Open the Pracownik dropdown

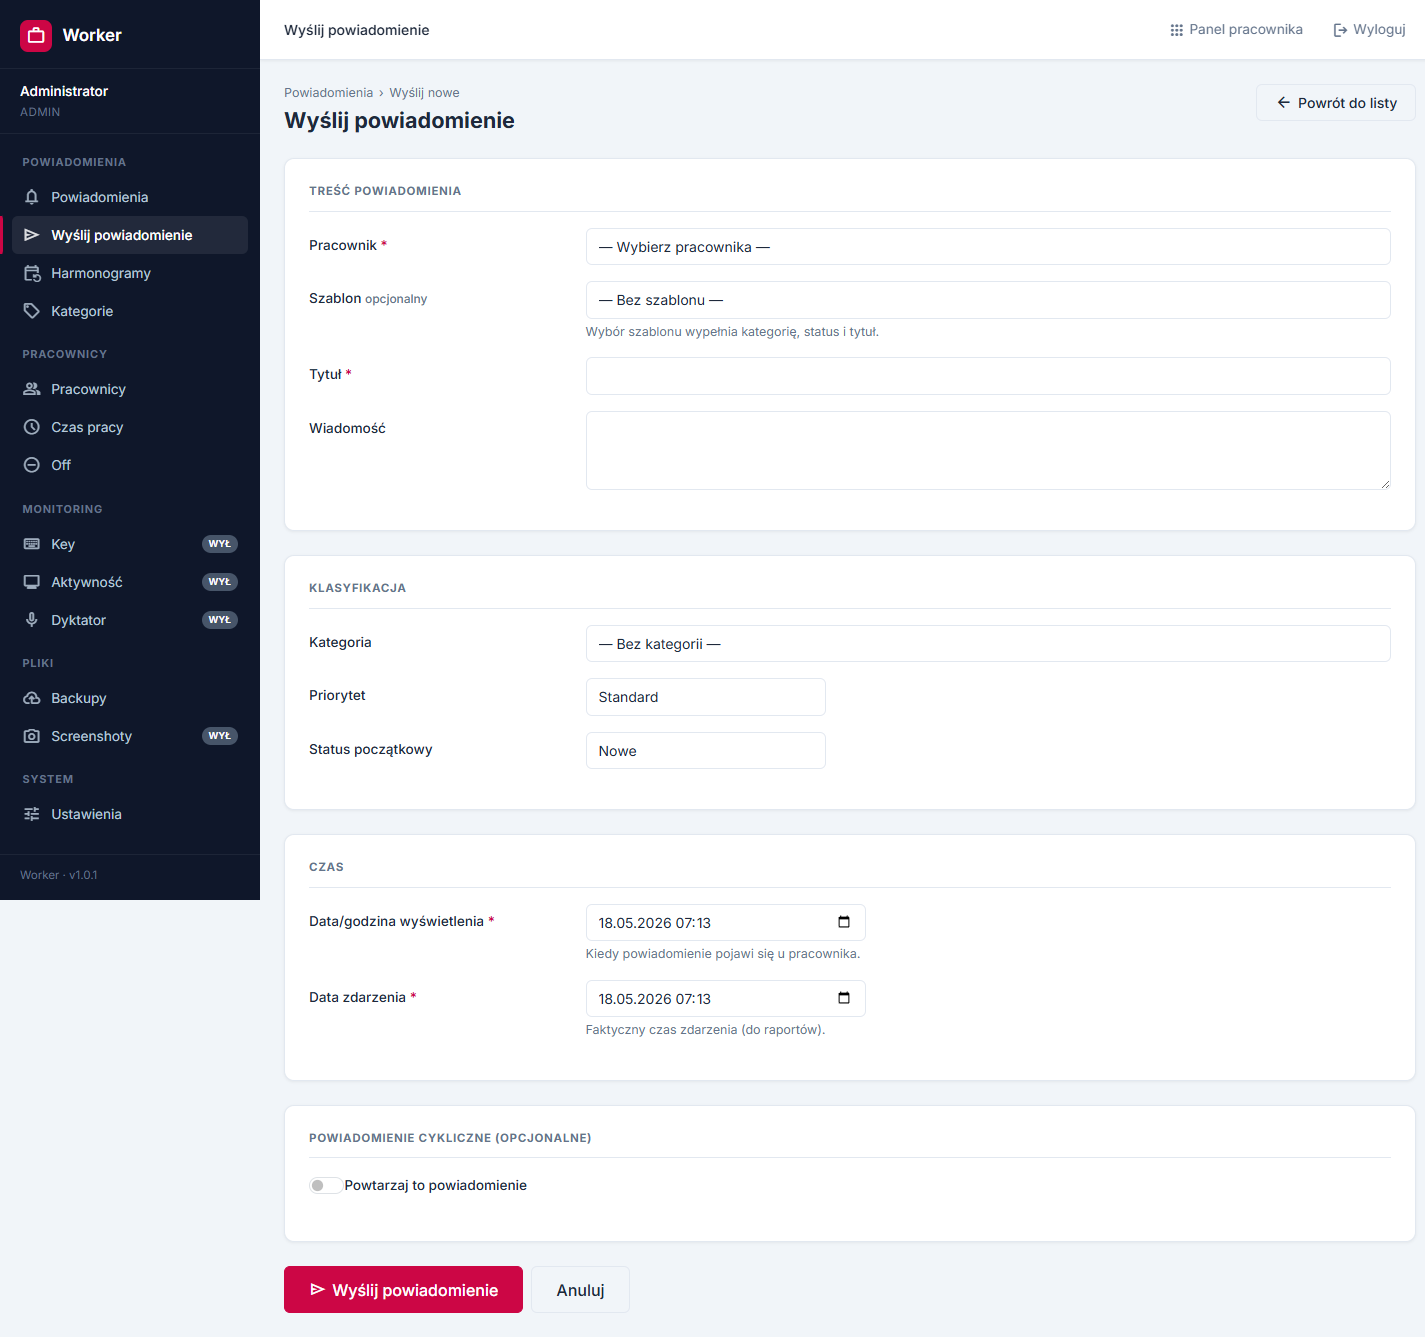click(988, 247)
